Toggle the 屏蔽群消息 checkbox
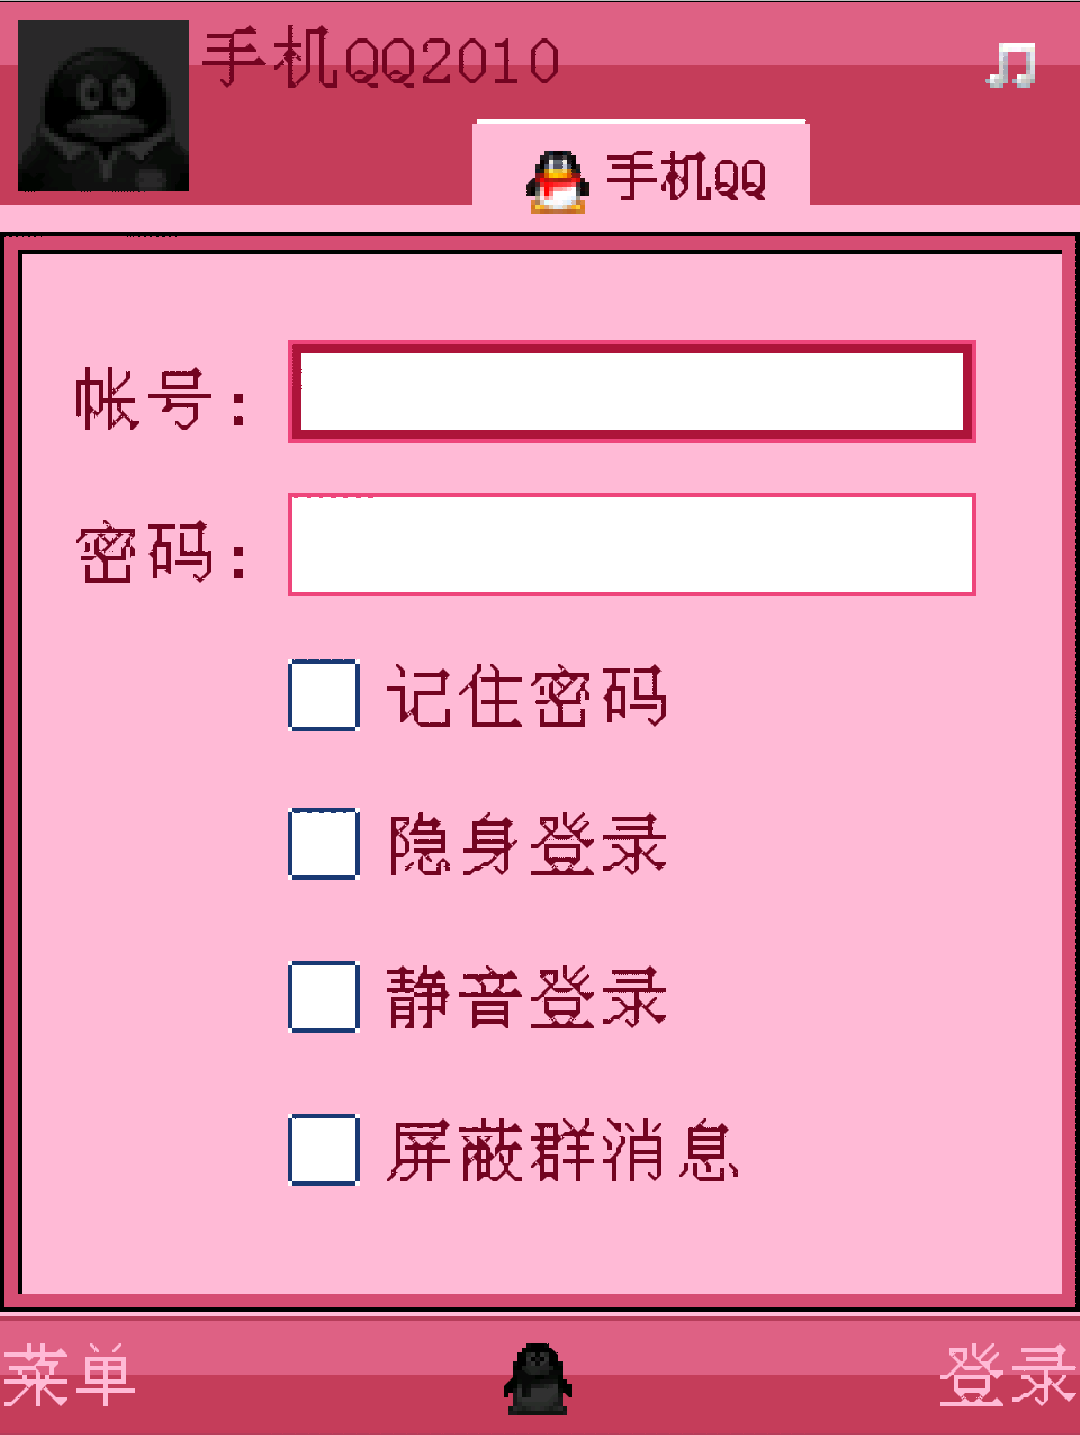Screen dimensions: 1080x1435 click(x=324, y=1150)
